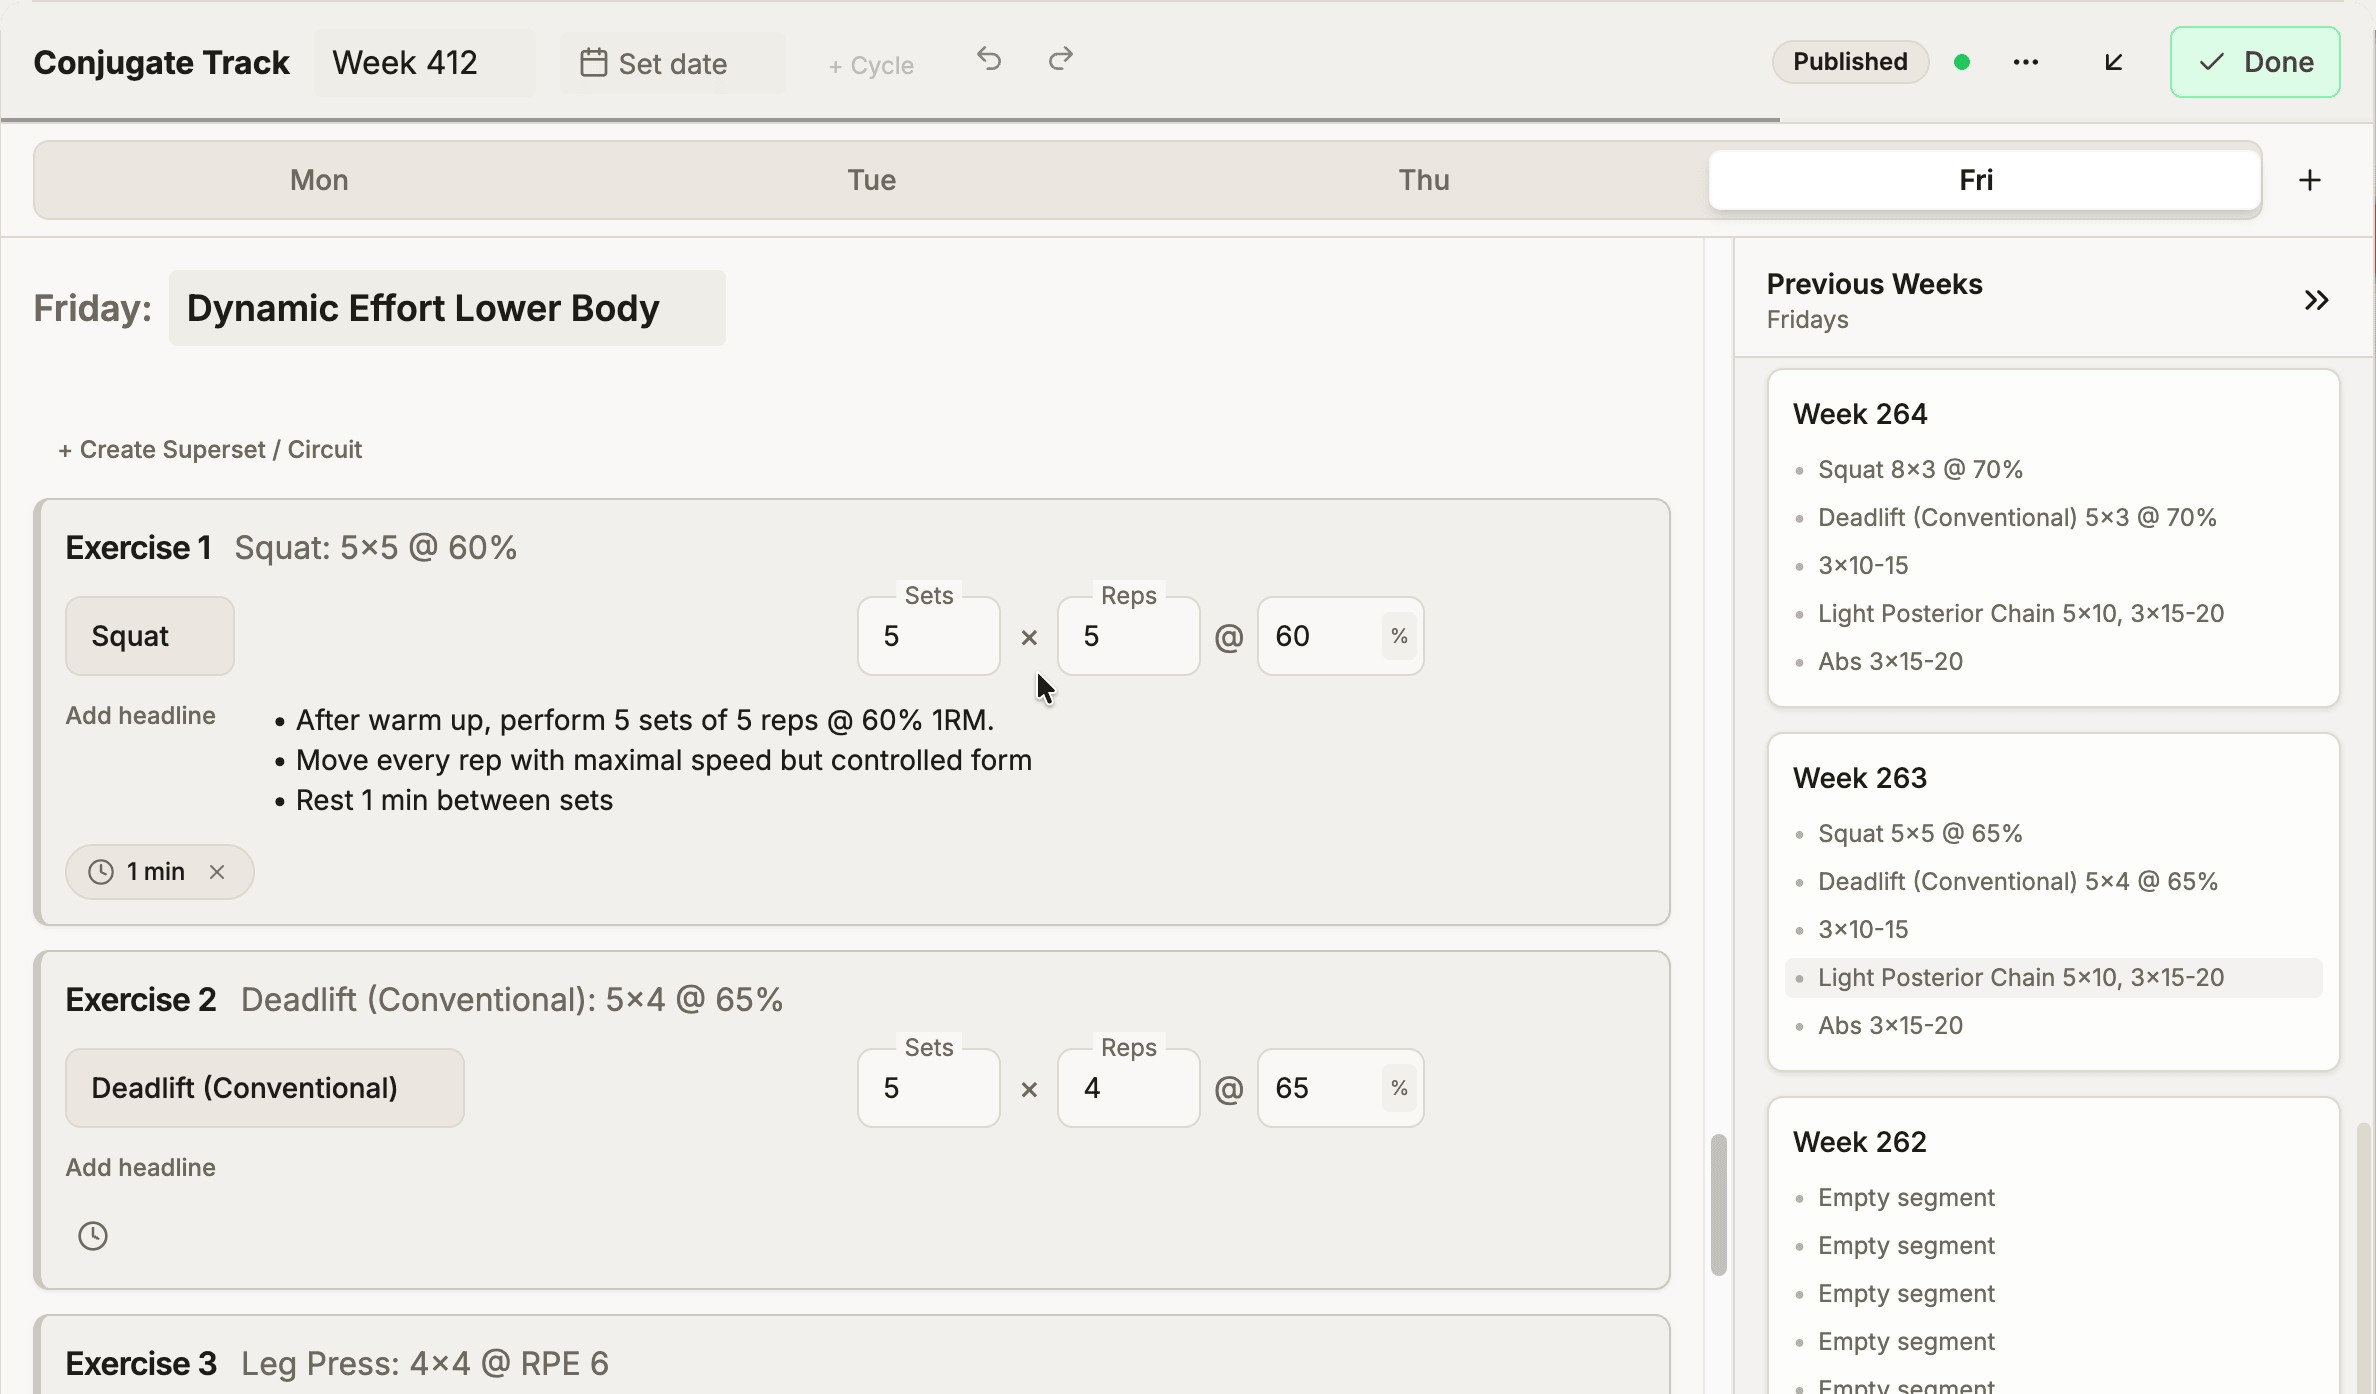Image resolution: width=2376 pixels, height=1394 pixels.
Task: Add rest timer to Deadlift exercise
Action: tap(93, 1236)
